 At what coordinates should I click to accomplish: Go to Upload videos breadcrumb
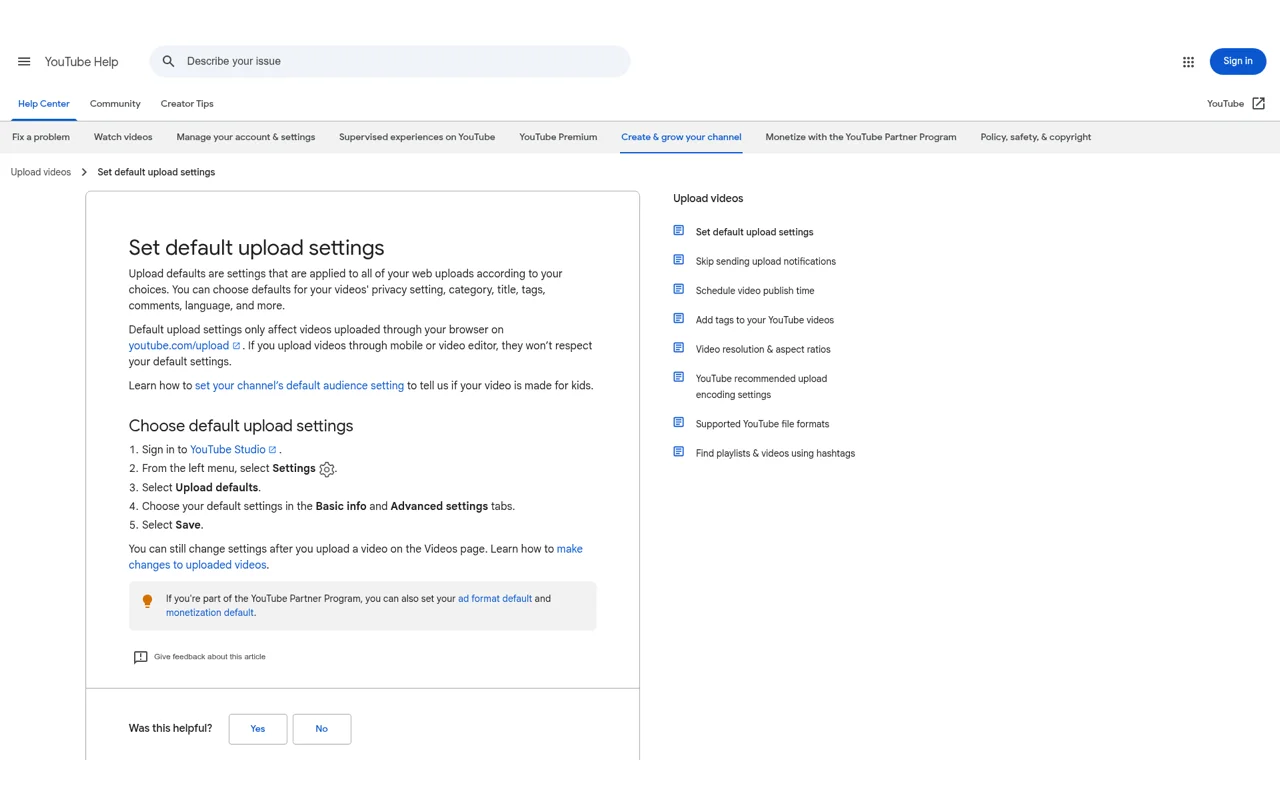point(41,172)
